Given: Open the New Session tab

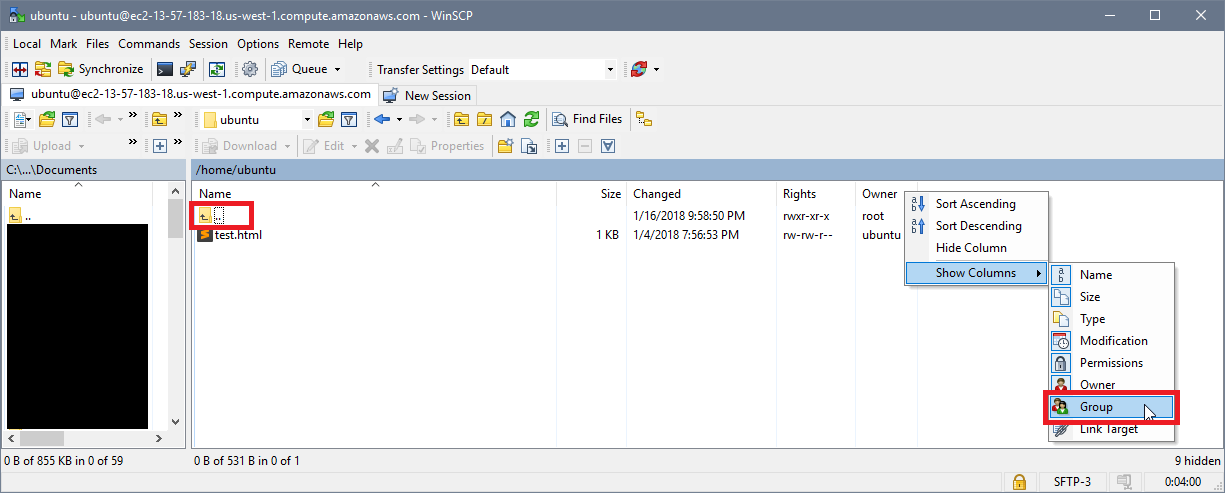Looking at the screenshot, I should pyautogui.click(x=427, y=95).
